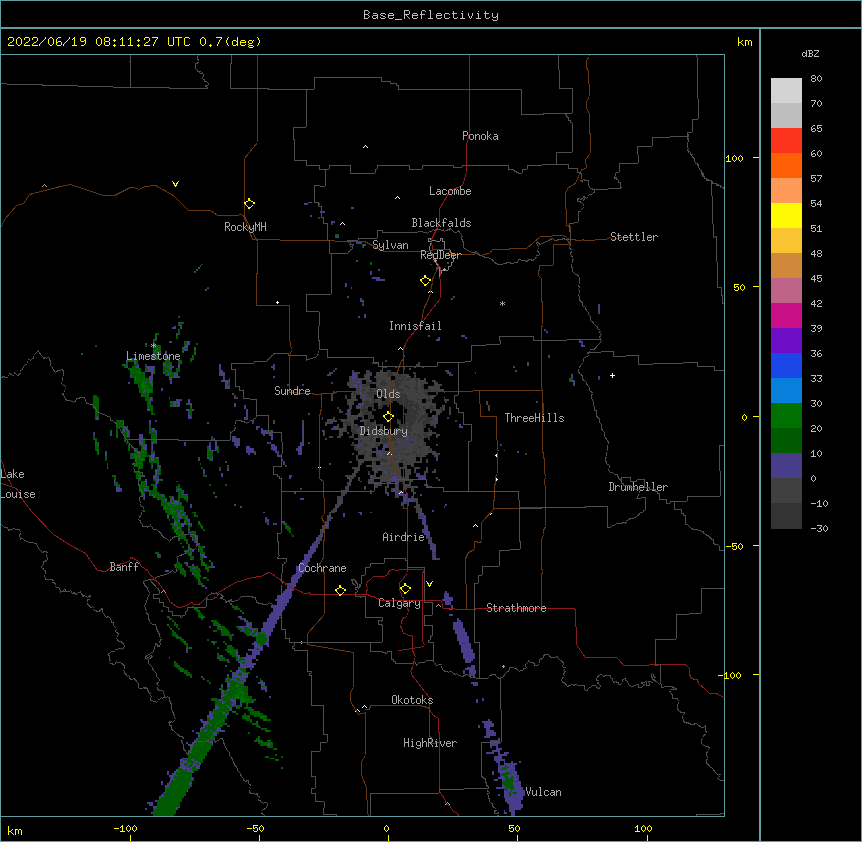Image resolution: width=862 pixels, height=842 pixels.
Task: Click the green 30 dBZ legend swatch
Action: coord(786,416)
